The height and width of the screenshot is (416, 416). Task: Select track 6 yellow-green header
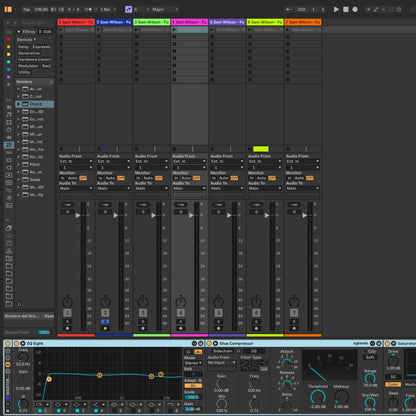[265, 22]
